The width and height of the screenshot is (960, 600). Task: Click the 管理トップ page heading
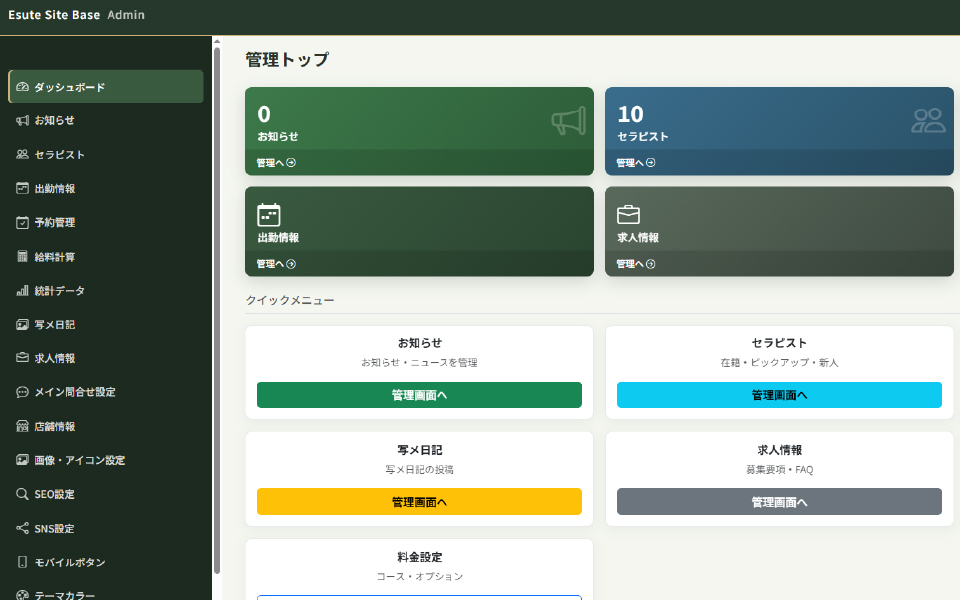[x=287, y=59]
